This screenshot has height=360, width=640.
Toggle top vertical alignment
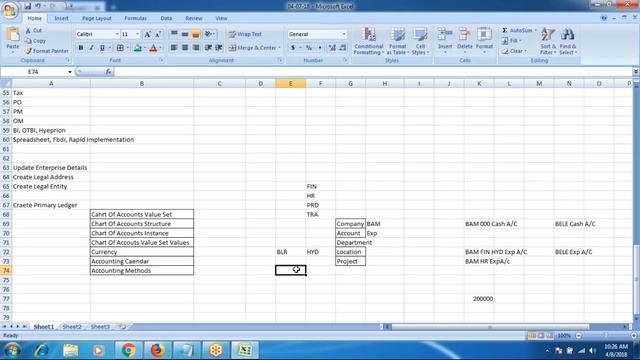pyautogui.click(x=174, y=34)
